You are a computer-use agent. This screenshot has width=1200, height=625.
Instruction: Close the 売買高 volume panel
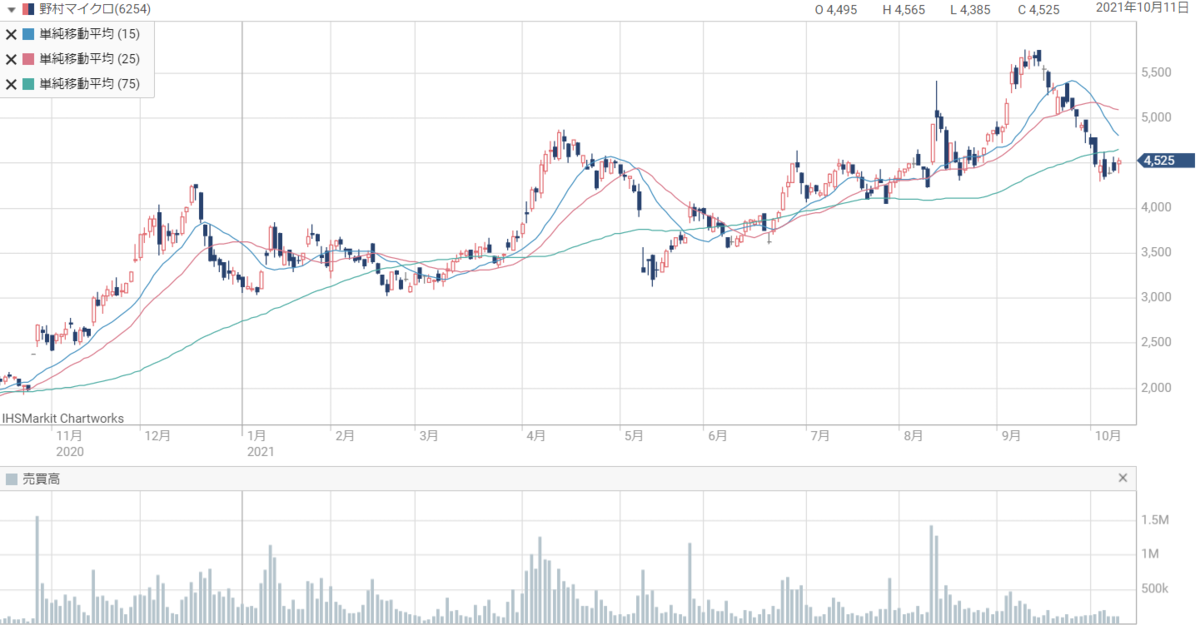click(x=1123, y=479)
